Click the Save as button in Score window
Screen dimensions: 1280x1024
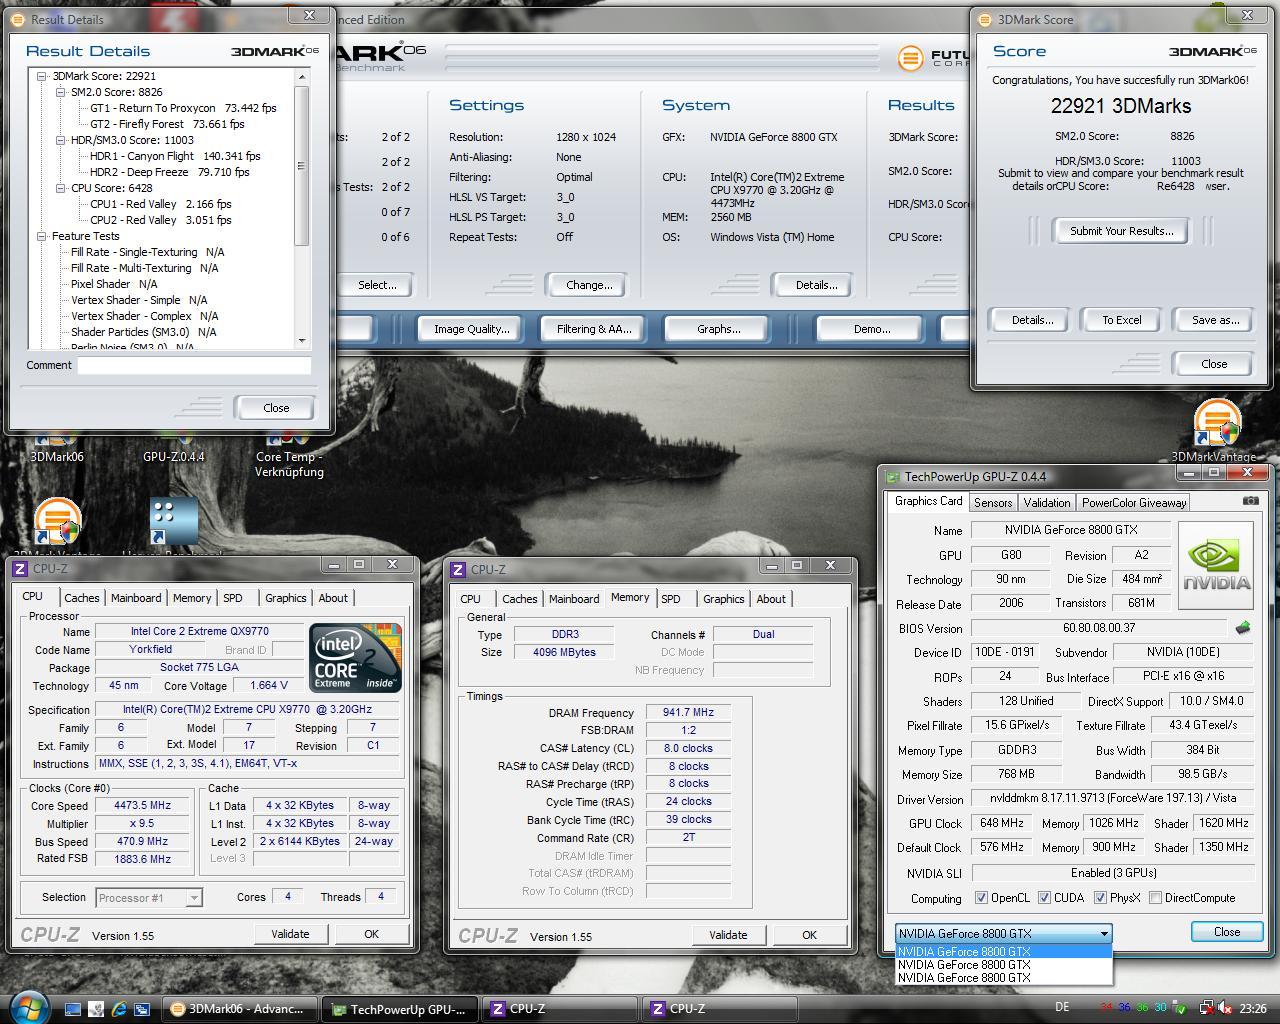tap(1216, 320)
